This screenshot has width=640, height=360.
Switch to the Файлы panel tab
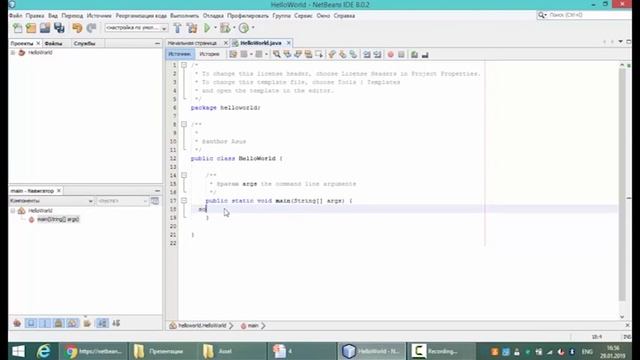(x=53, y=43)
